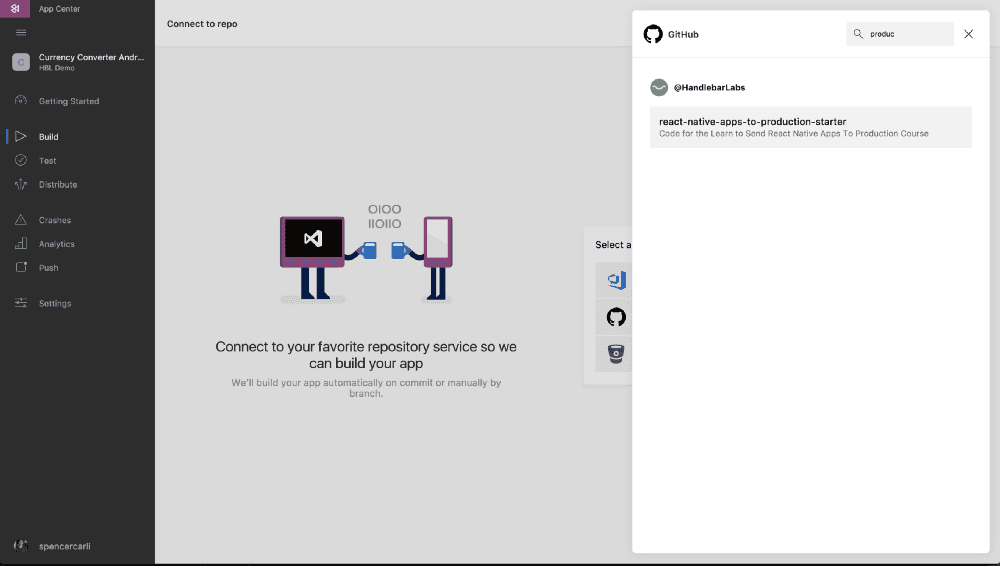Select react-native-apps-to-production-starter repository
Viewport: 1000px width, 566px height.
click(811, 127)
